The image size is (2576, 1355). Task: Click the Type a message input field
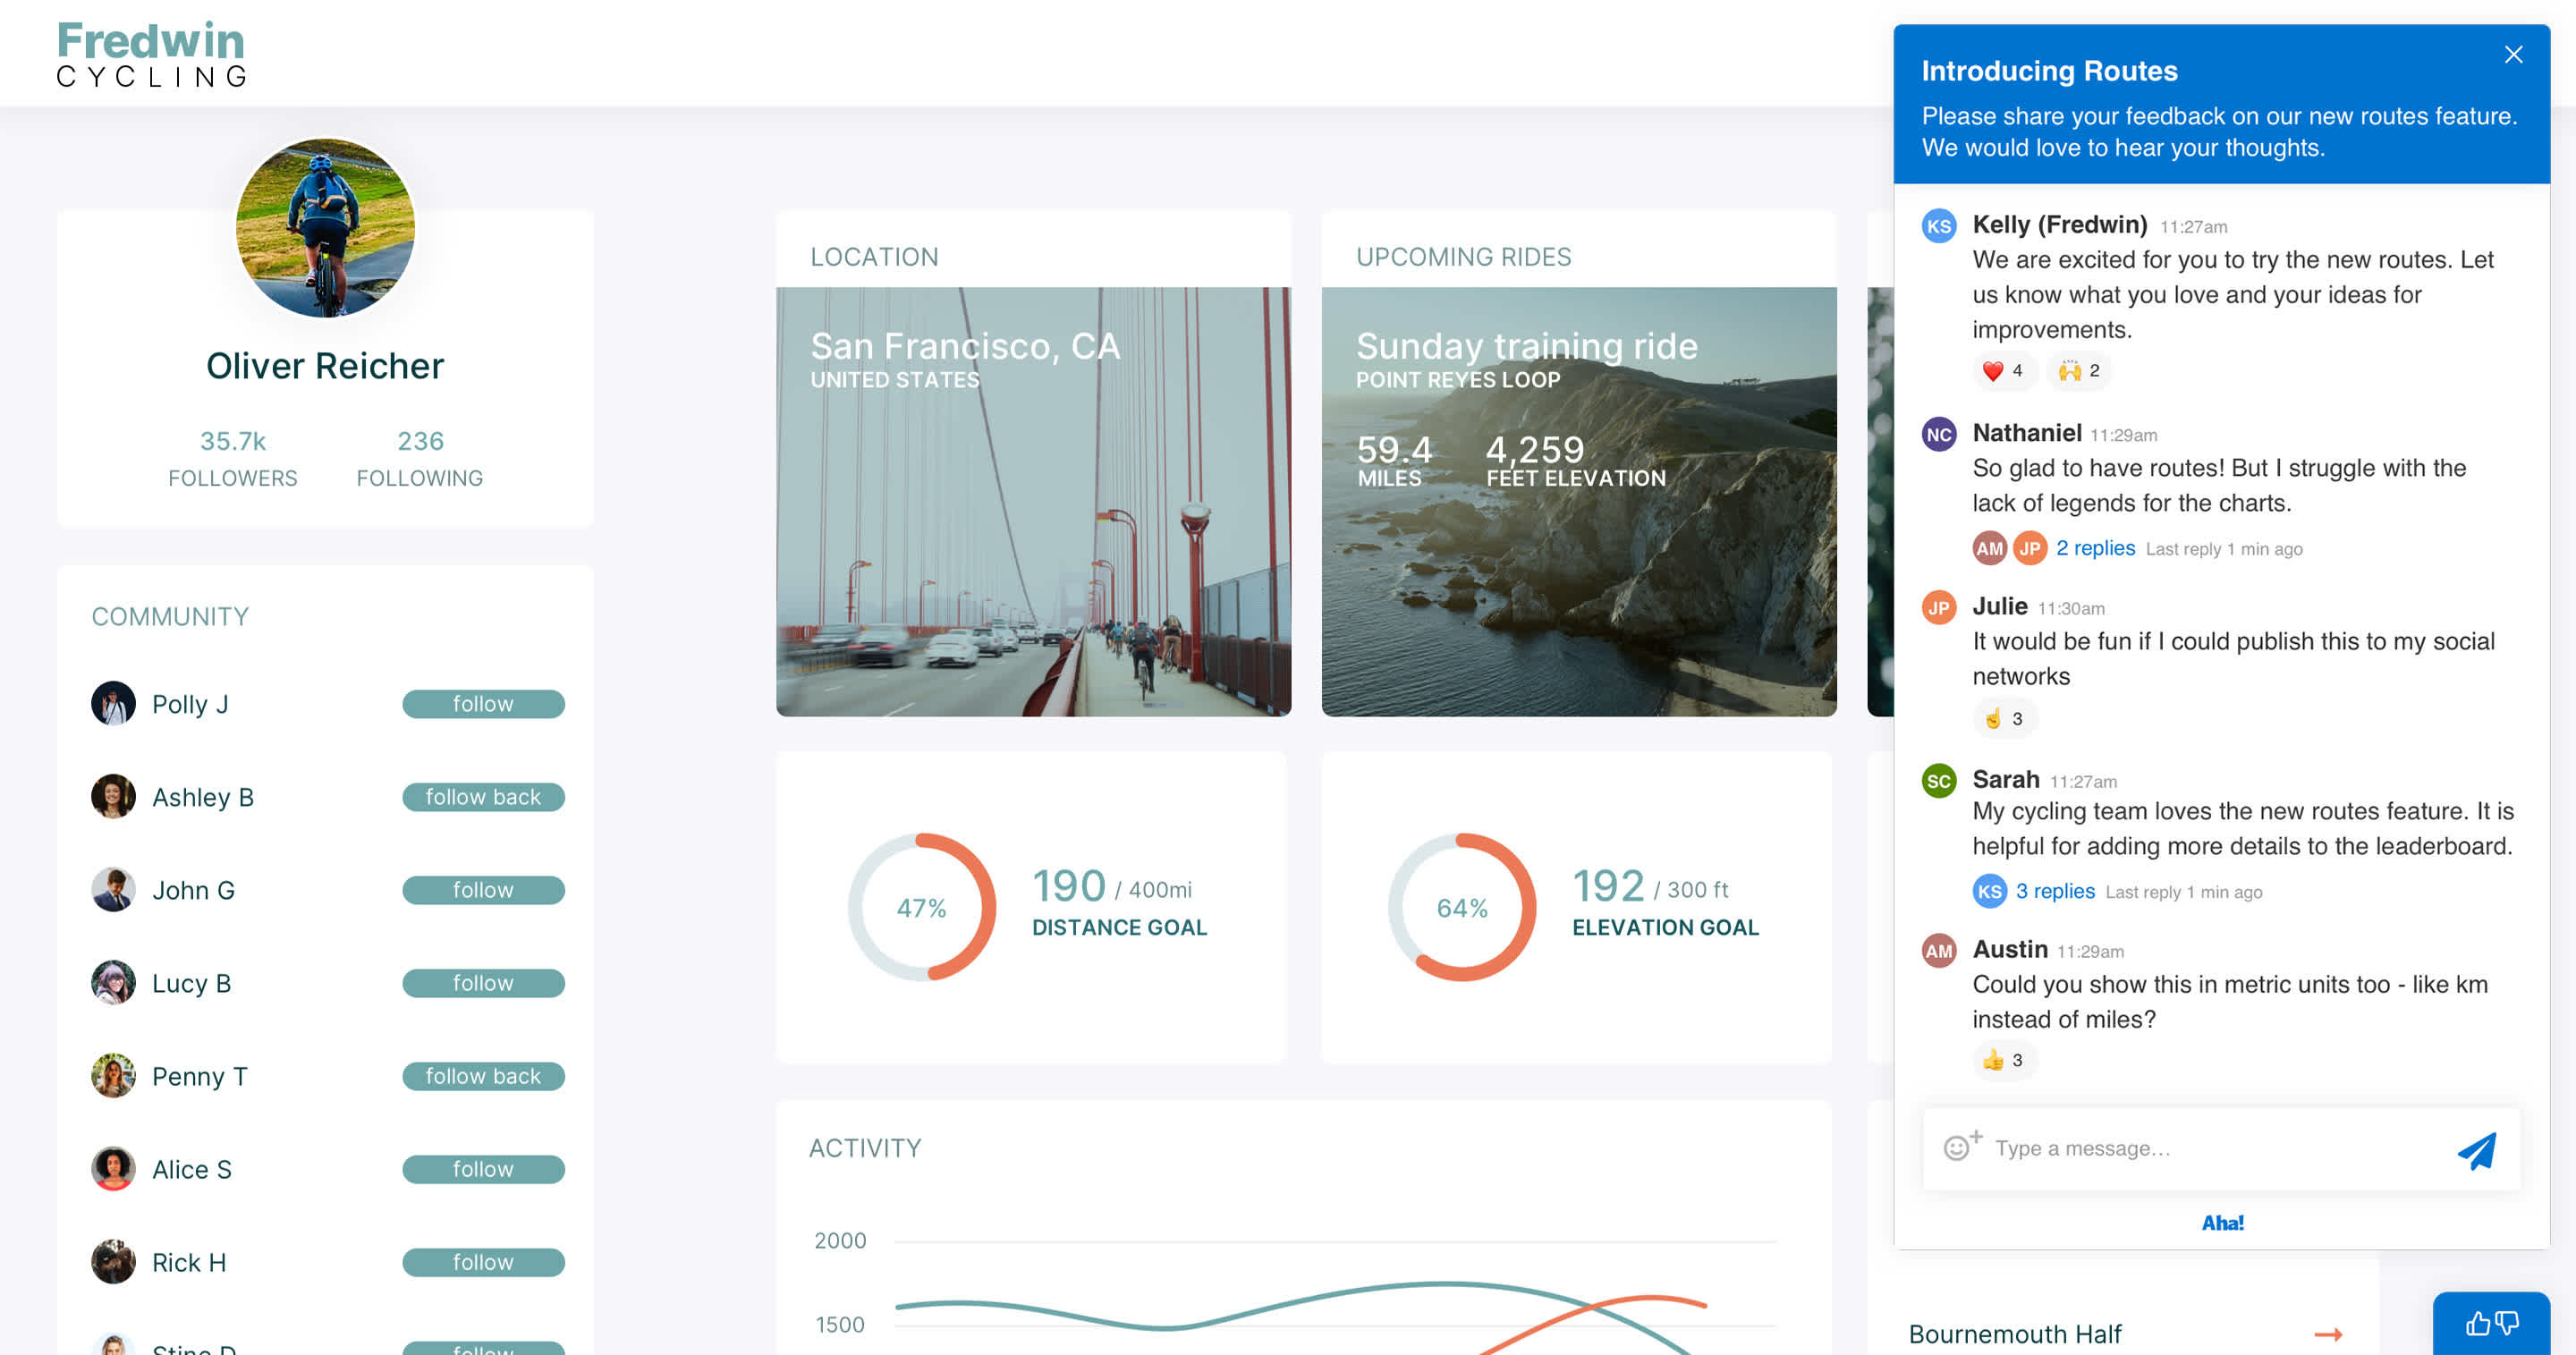(x=2150, y=1148)
